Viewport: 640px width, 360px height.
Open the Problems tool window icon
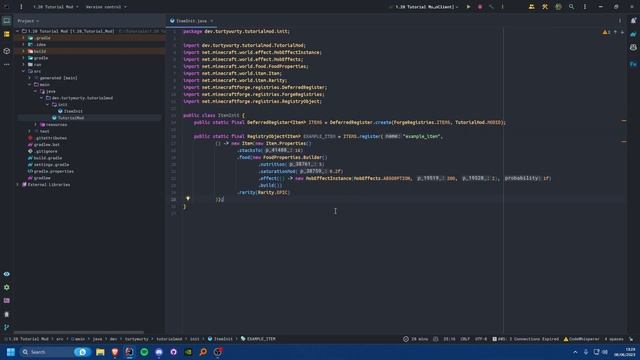click(7, 314)
